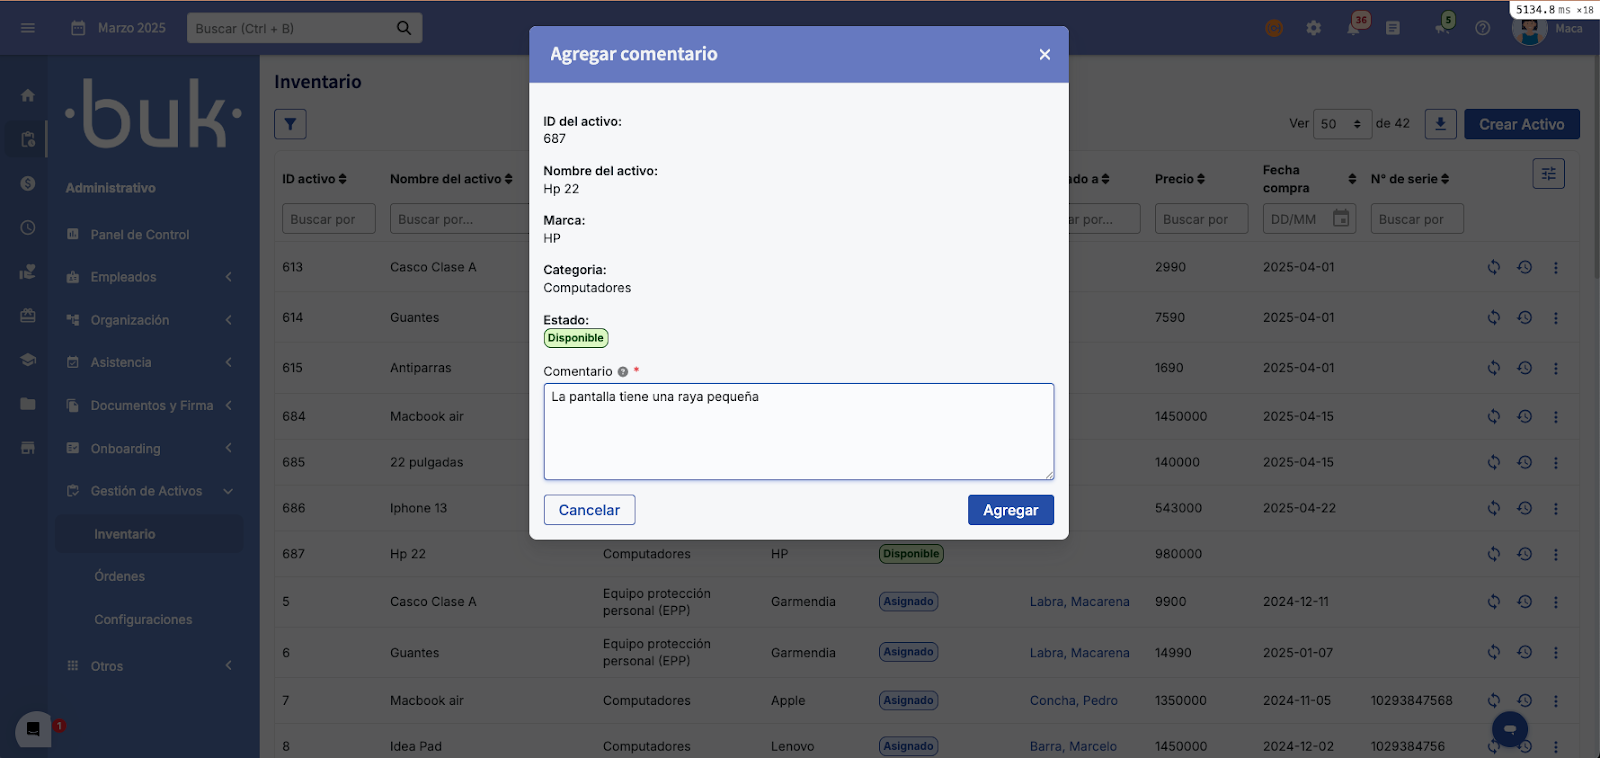Click the settings gear in top bar
The image size is (1600, 758).
coord(1313,28)
